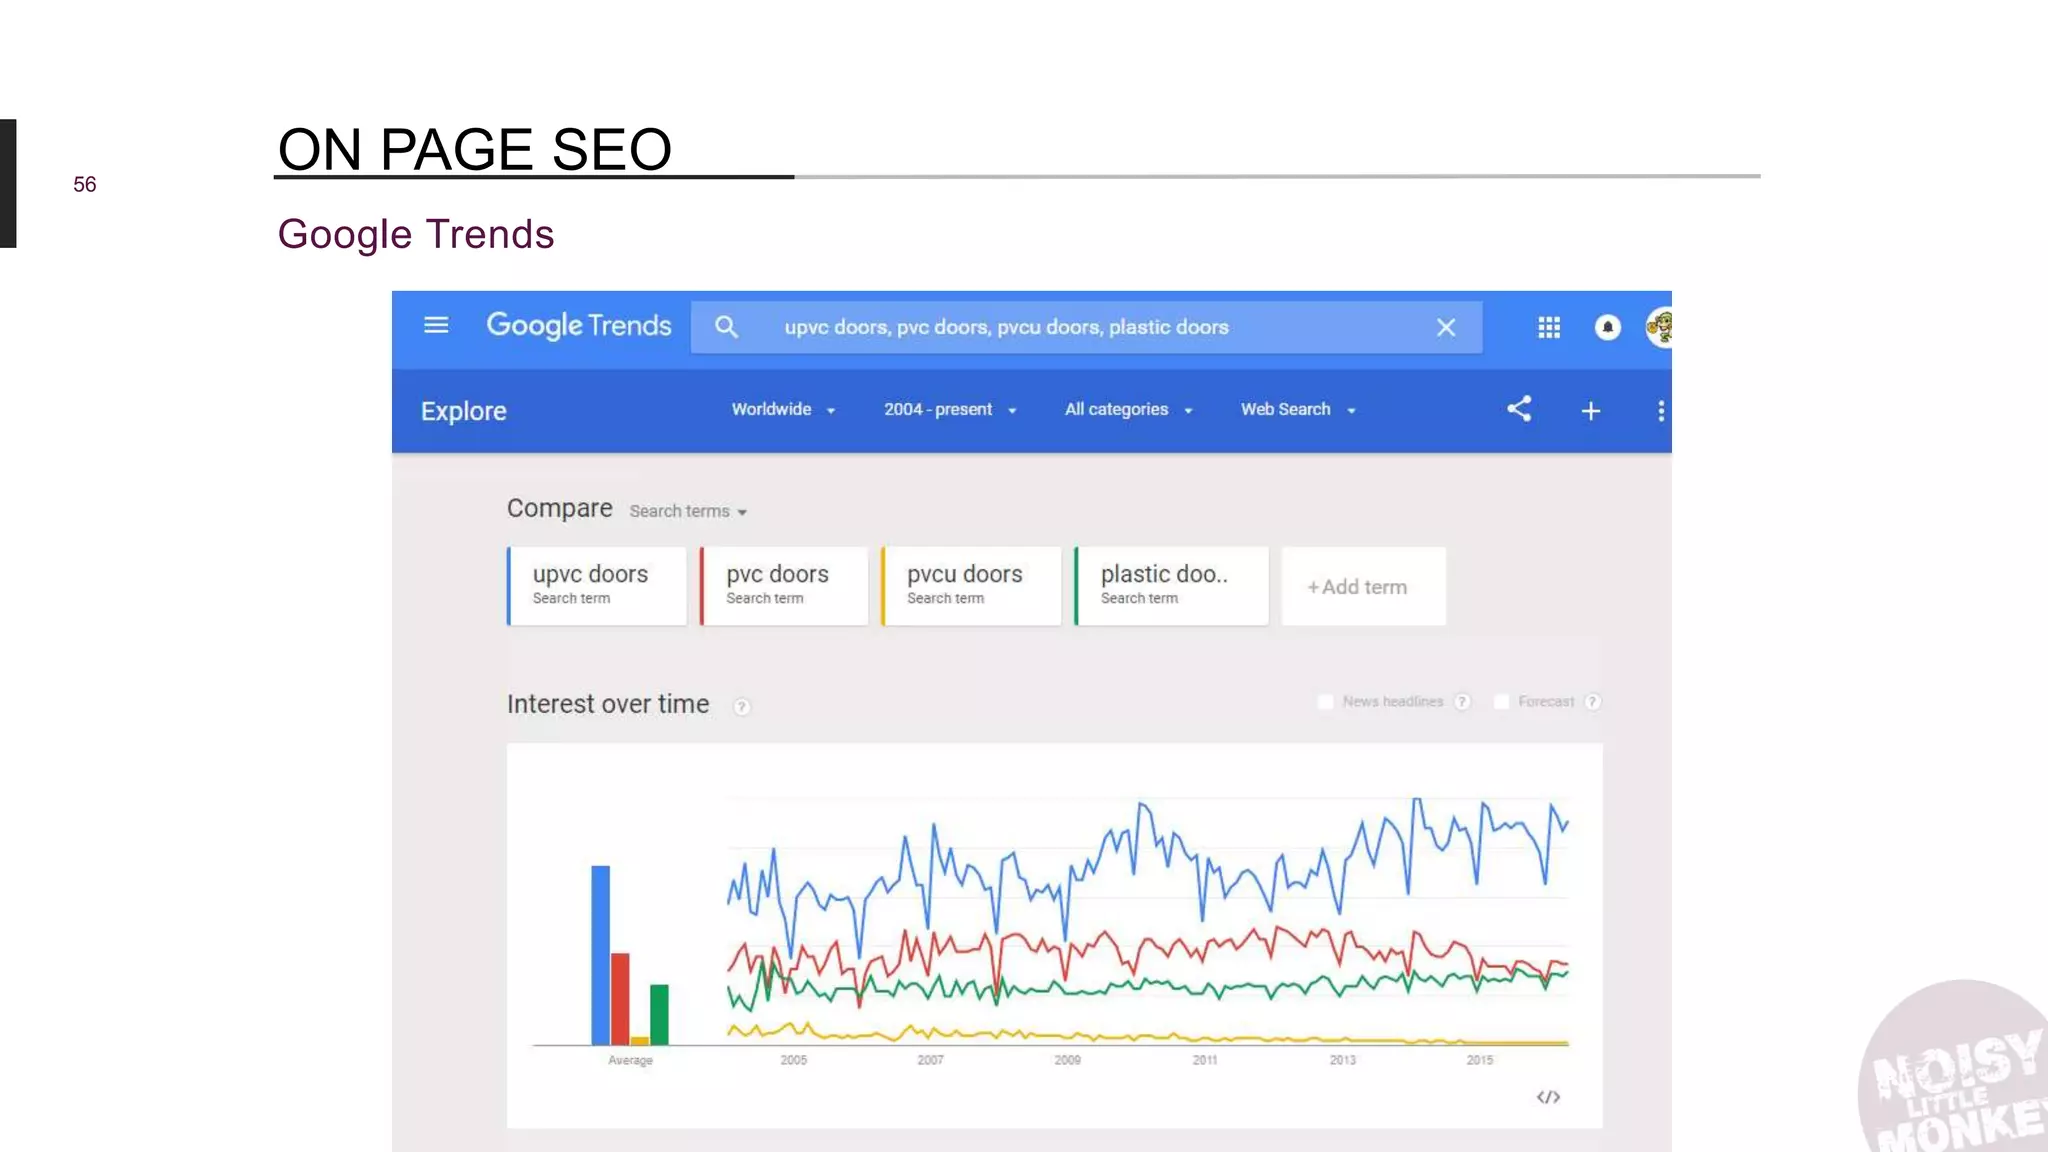Screen dimensions: 2048x1152
Task: Click the help icon beside Interest over time
Action: [x=742, y=707]
